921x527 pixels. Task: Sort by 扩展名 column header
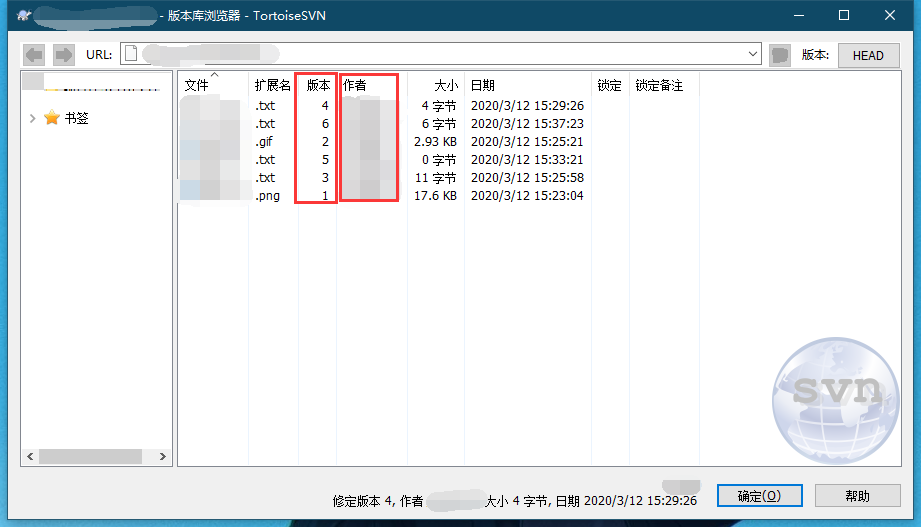(x=273, y=85)
